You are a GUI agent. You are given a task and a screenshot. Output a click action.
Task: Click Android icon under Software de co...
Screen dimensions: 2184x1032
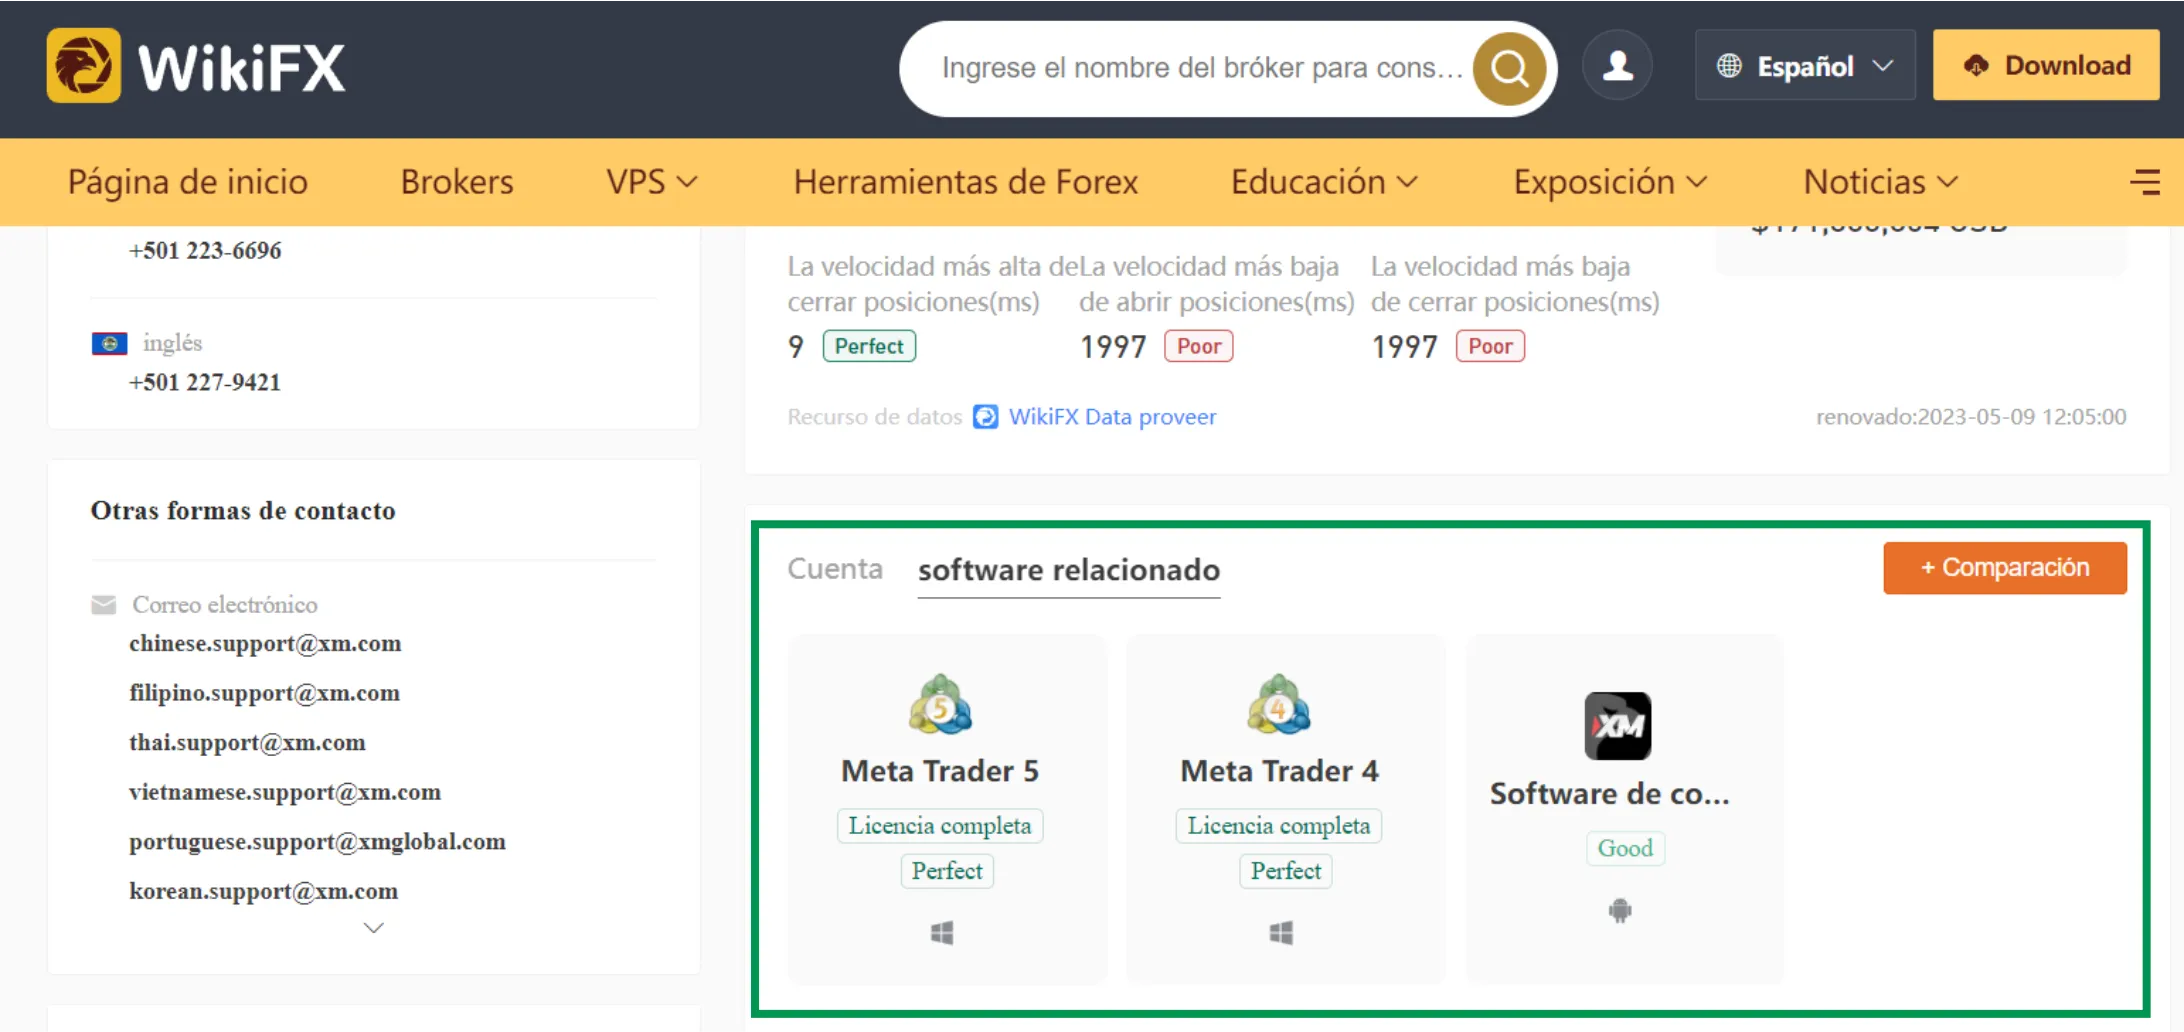click(x=1620, y=910)
